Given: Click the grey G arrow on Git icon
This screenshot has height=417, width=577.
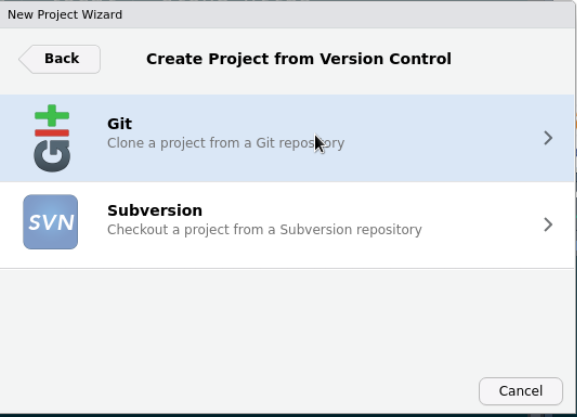Looking at the screenshot, I should click(52, 156).
